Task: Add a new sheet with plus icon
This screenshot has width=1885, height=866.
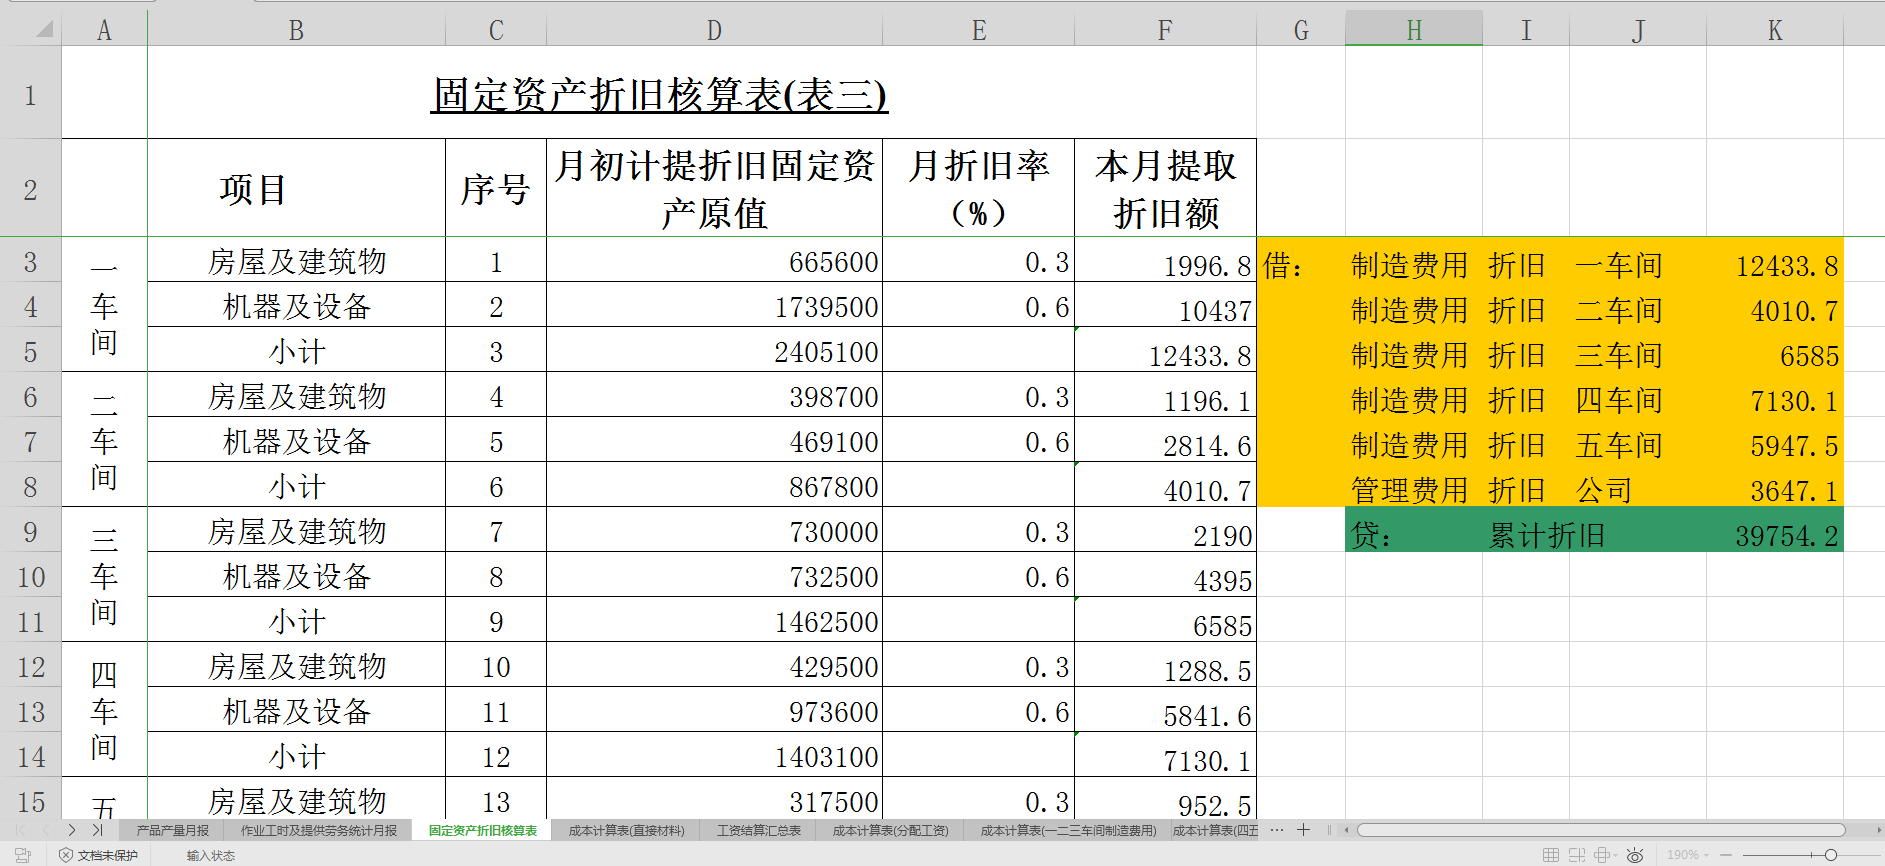Action: coord(1303,830)
